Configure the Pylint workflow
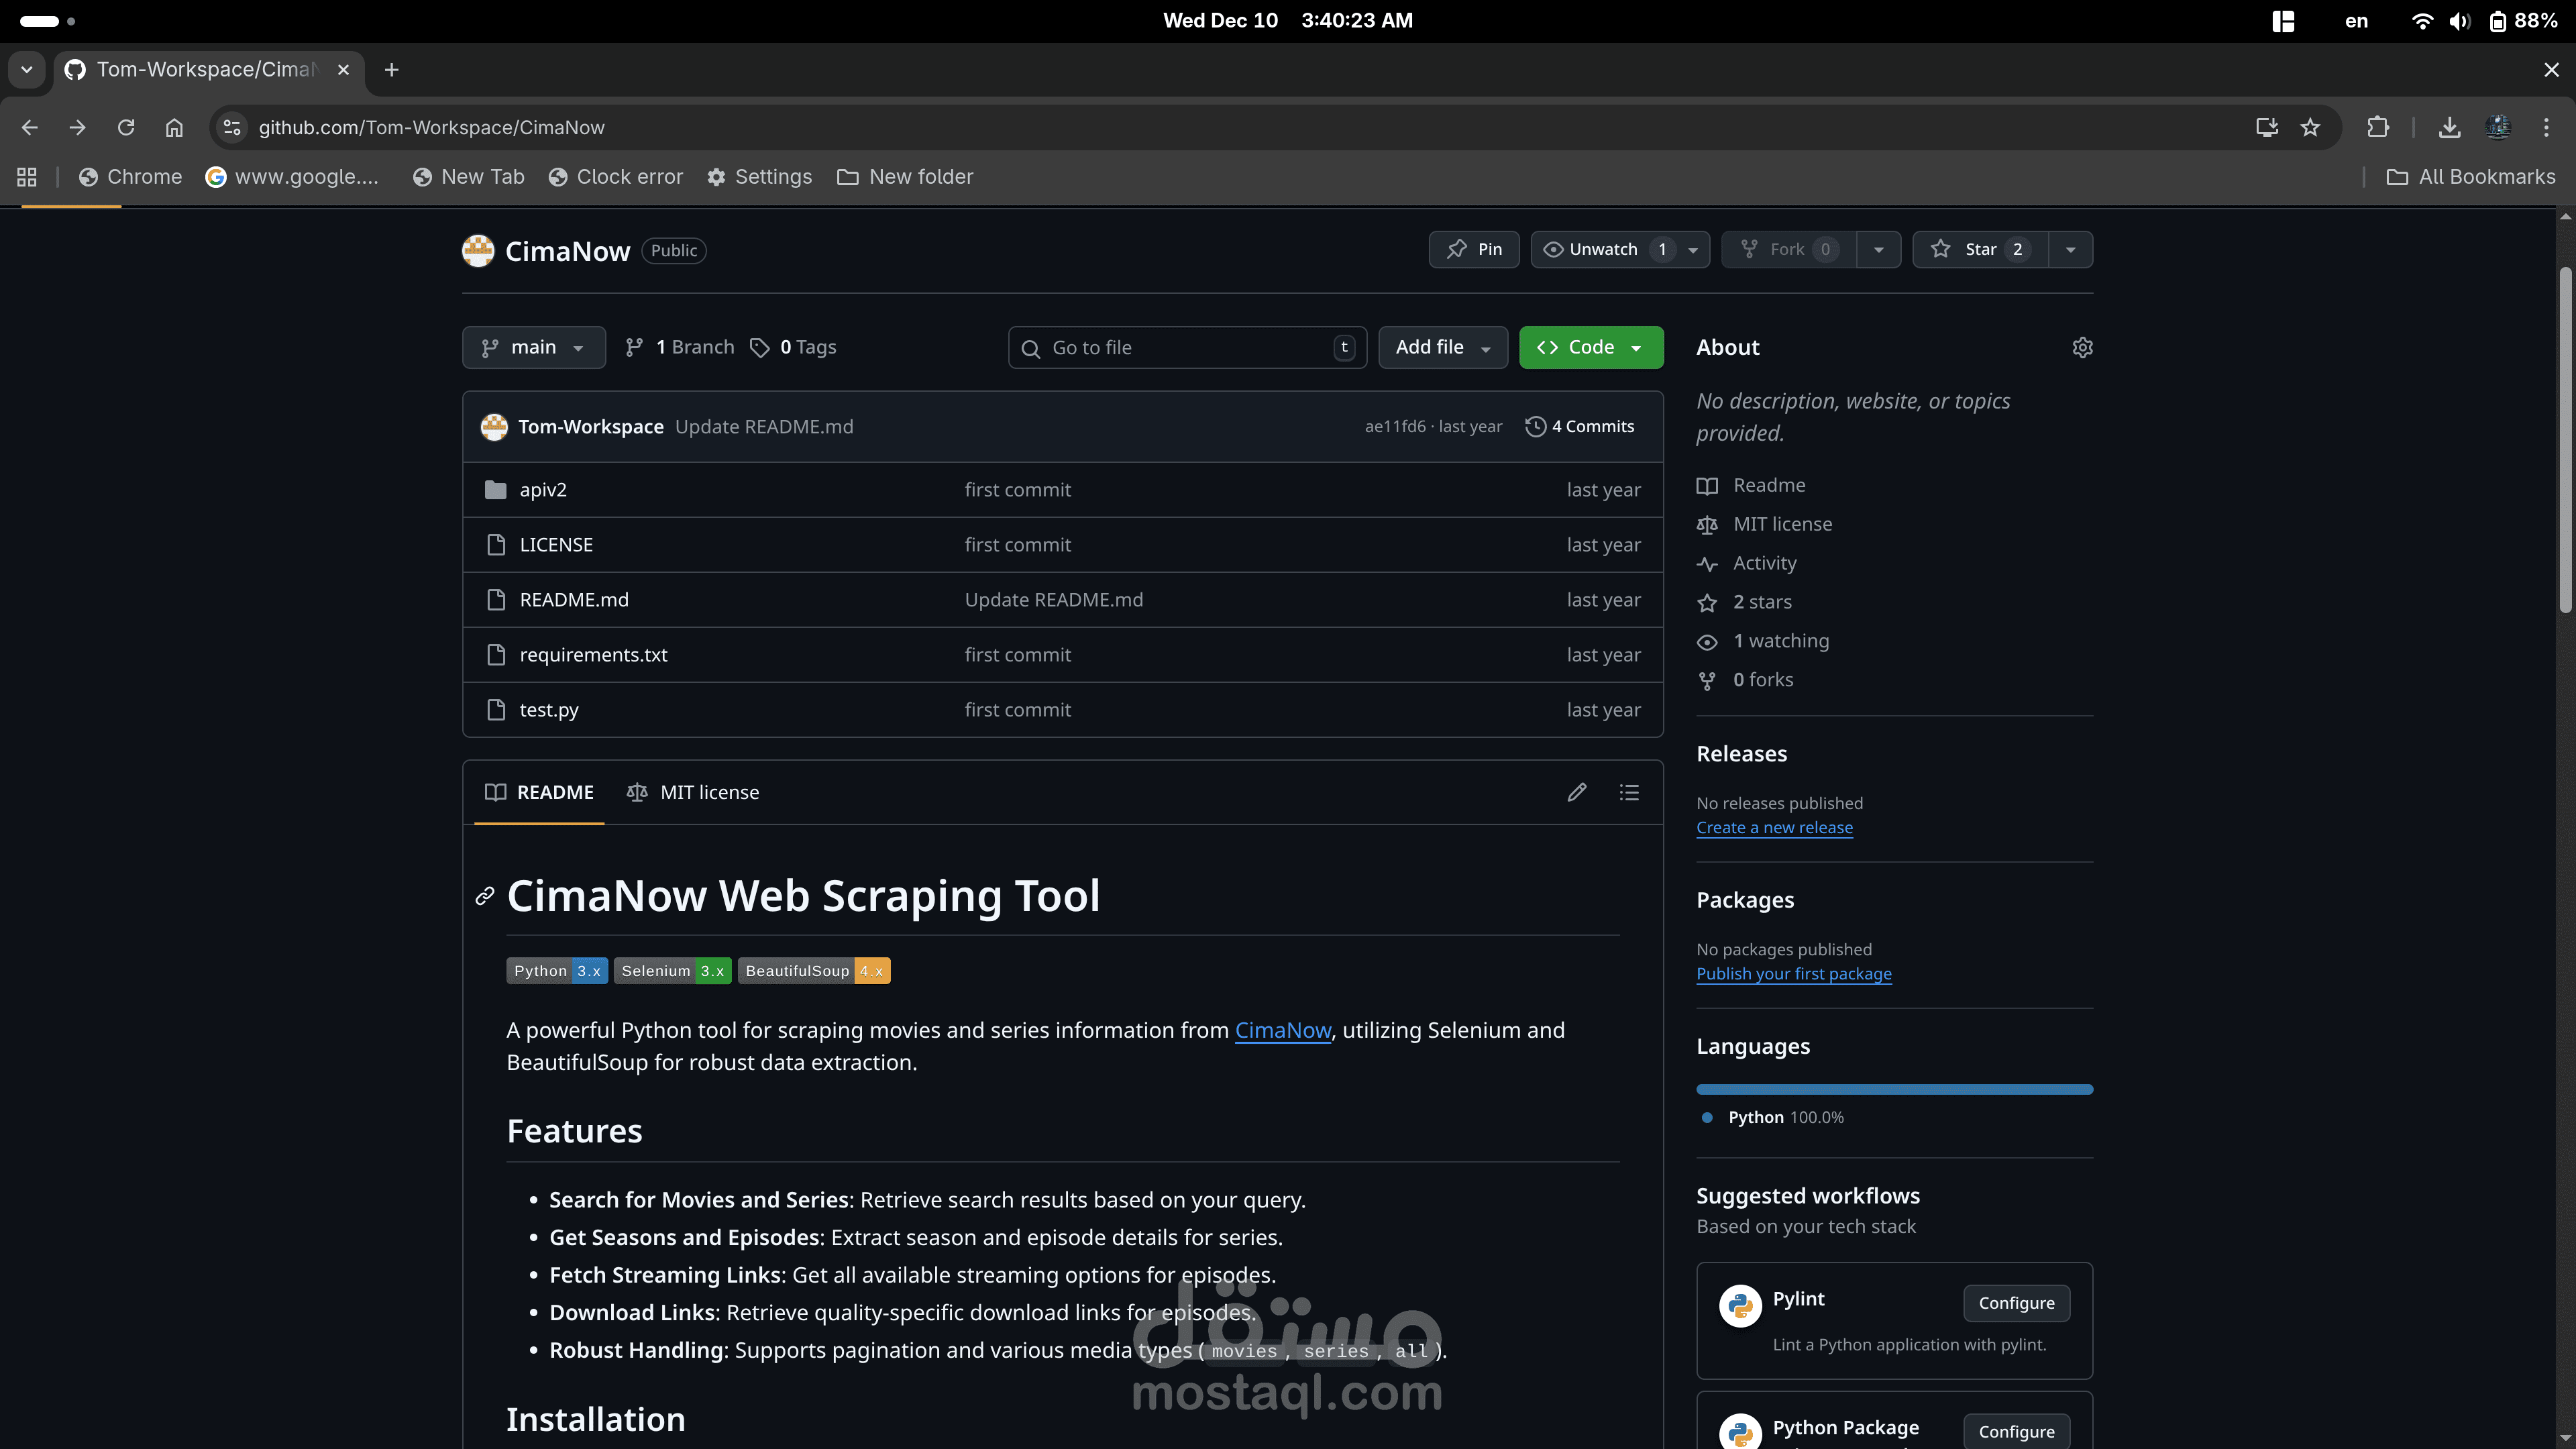 [2016, 1302]
